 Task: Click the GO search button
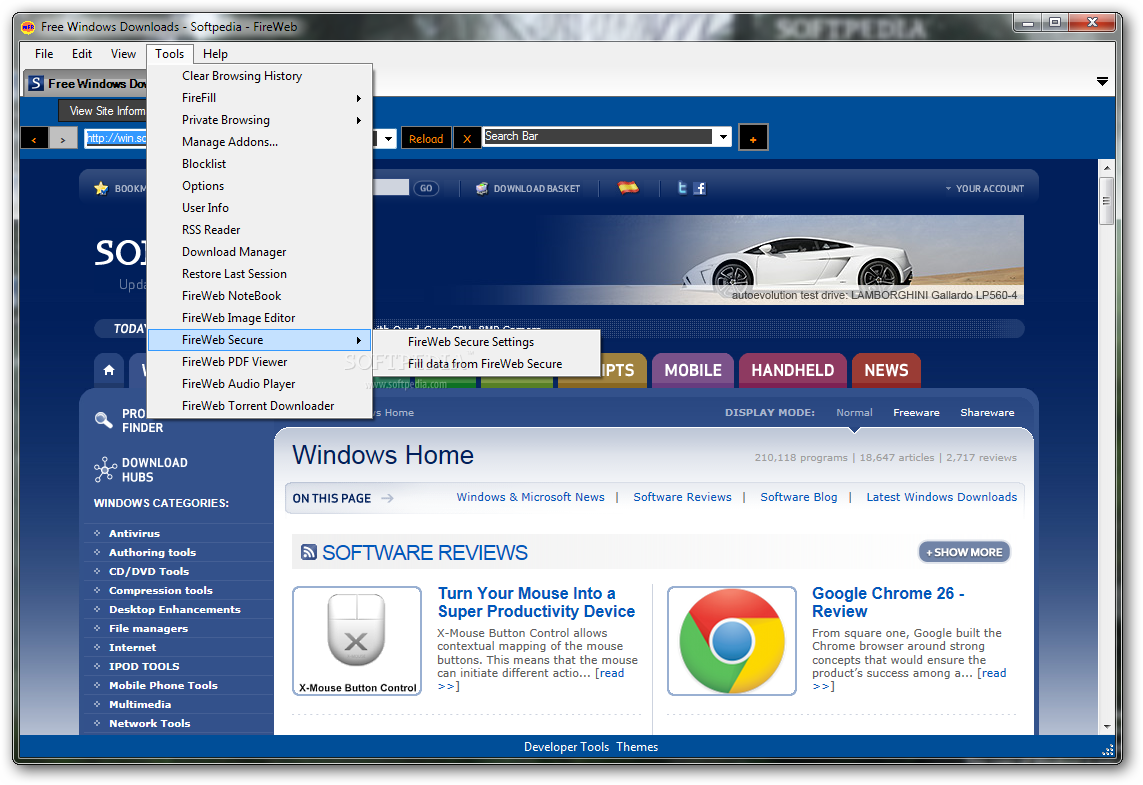[426, 188]
